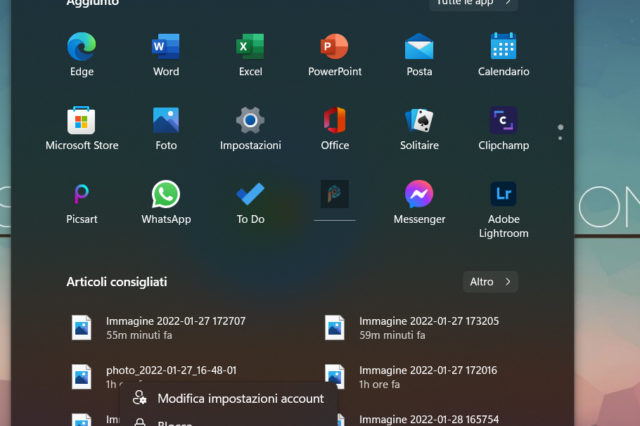Open Impostazioni settings gear
This screenshot has height=426, width=640.
pos(250,128)
